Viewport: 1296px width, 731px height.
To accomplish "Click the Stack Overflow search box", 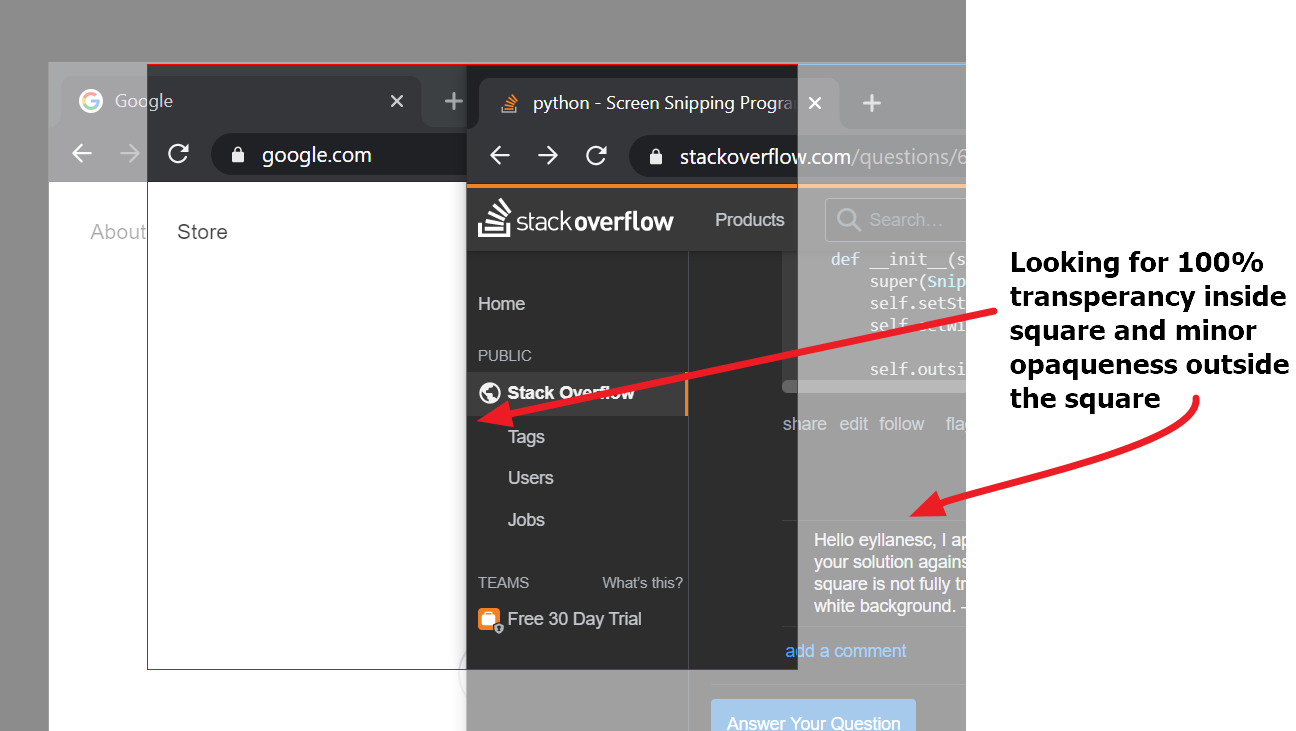I will tap(896, 220).
